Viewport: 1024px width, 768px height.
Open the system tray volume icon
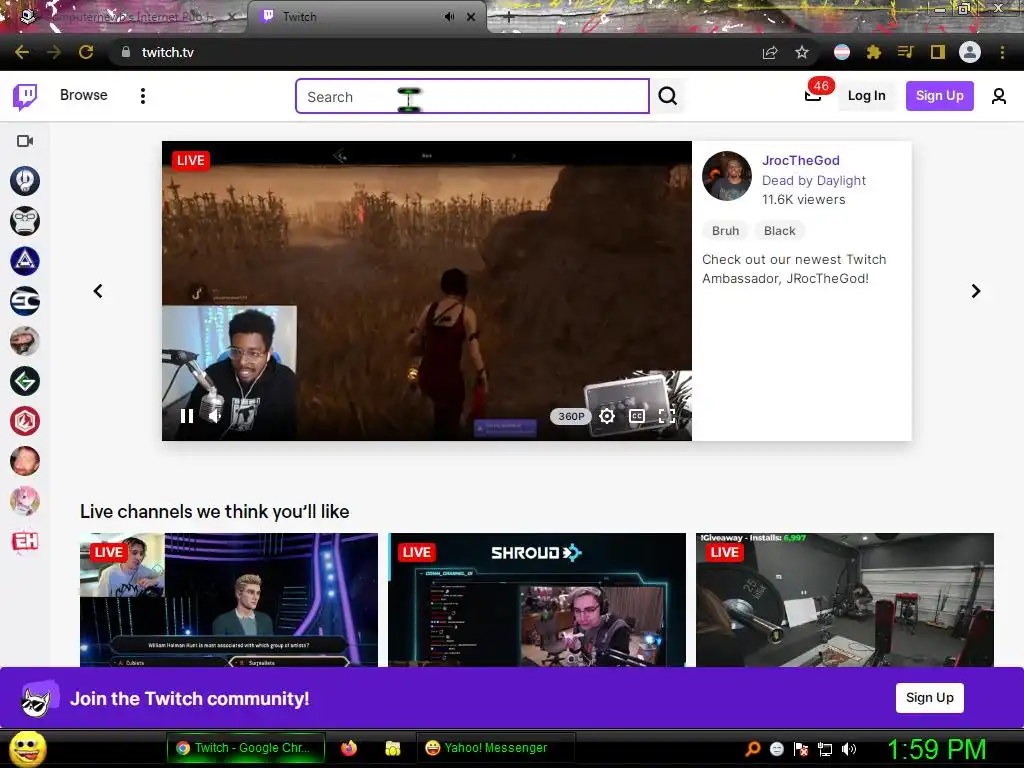pyautogui.click(x=849, y=749)
